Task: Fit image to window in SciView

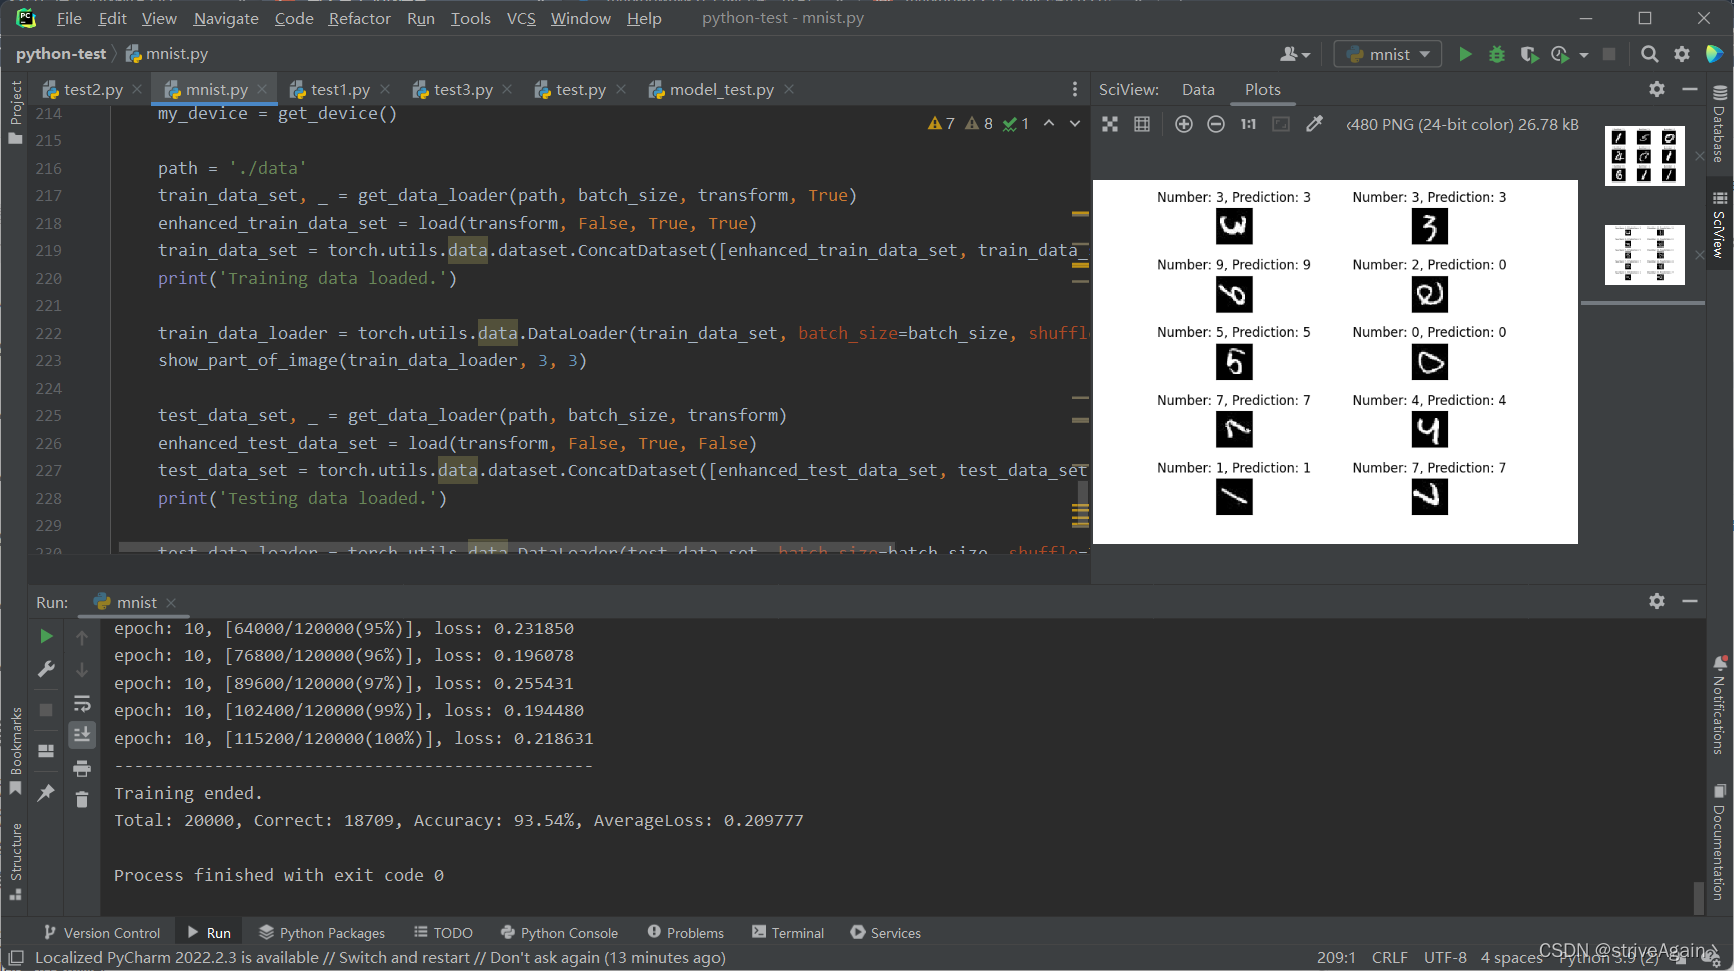Action: click(x=1110, y=124)
